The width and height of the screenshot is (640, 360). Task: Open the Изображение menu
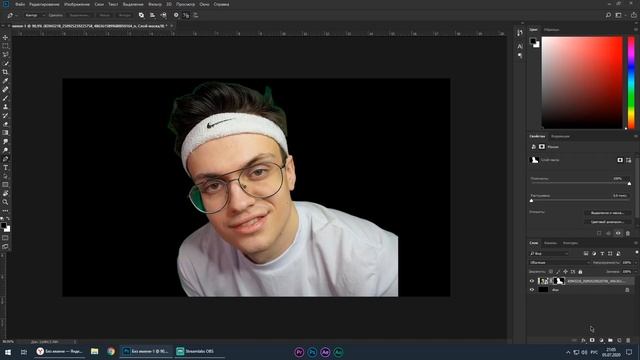coord(77,4)
